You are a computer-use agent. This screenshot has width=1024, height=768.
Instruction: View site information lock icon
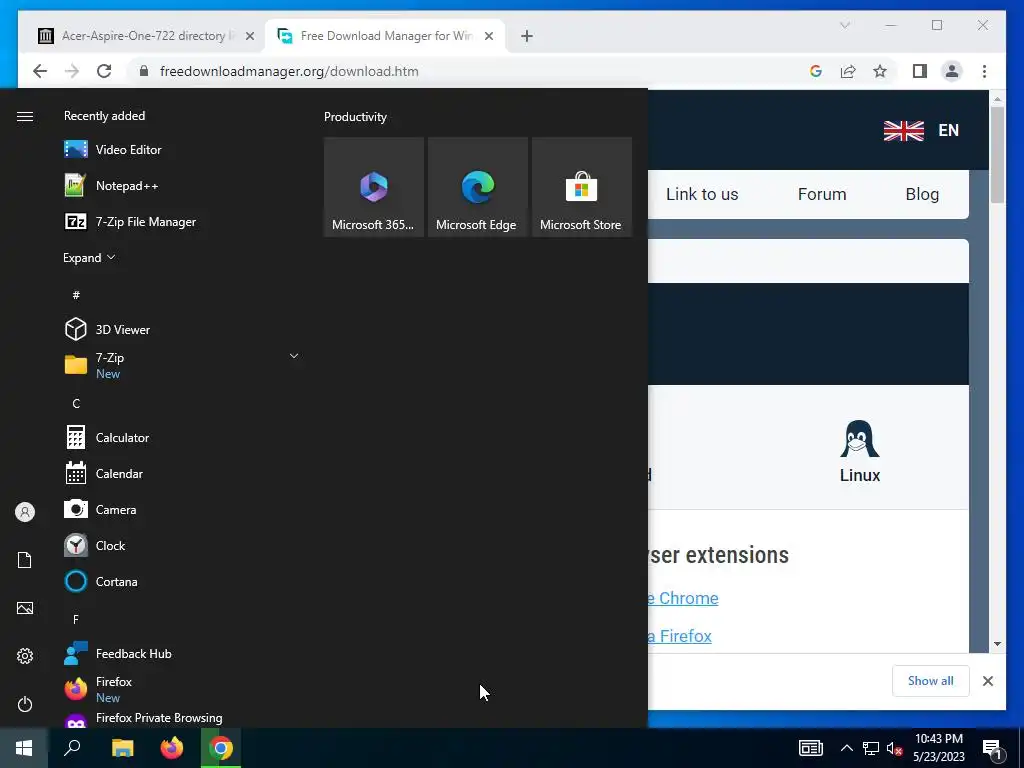click(144, 71)
